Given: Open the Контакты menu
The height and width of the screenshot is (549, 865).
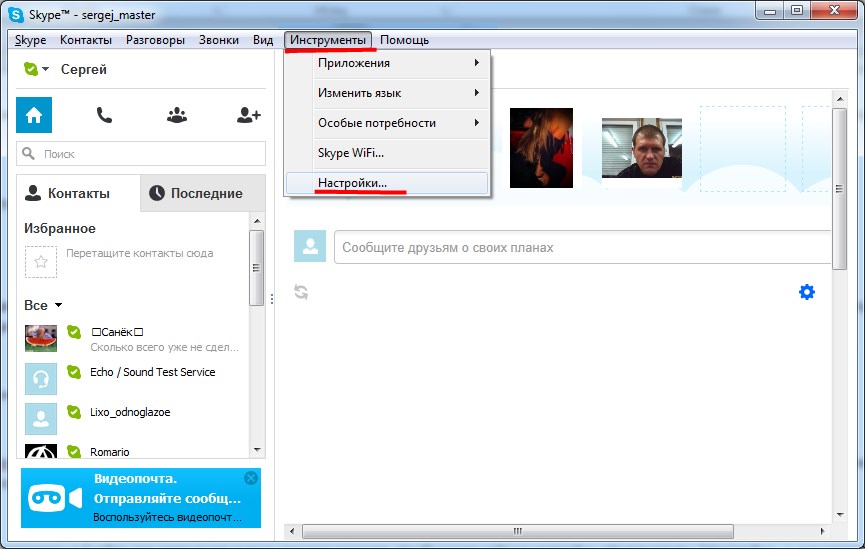Looking at the screenshot, I should click(86, 40).
